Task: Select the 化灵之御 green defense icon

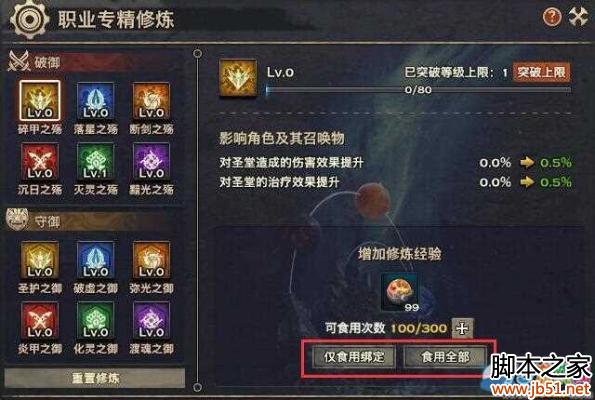Action: coord(95,320)
